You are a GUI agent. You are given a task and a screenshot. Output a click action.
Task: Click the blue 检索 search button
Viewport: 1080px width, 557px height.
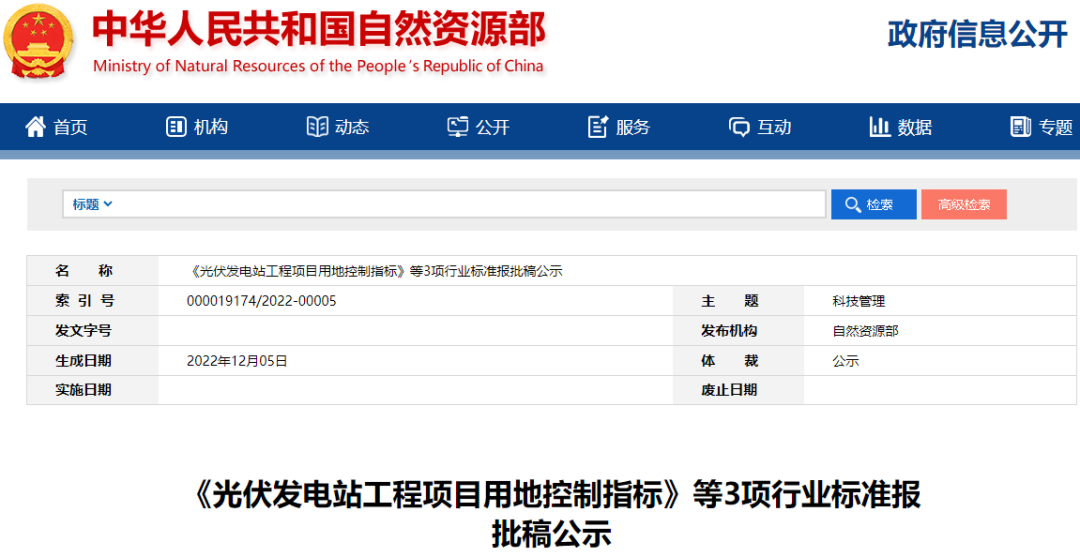[873, 204]
